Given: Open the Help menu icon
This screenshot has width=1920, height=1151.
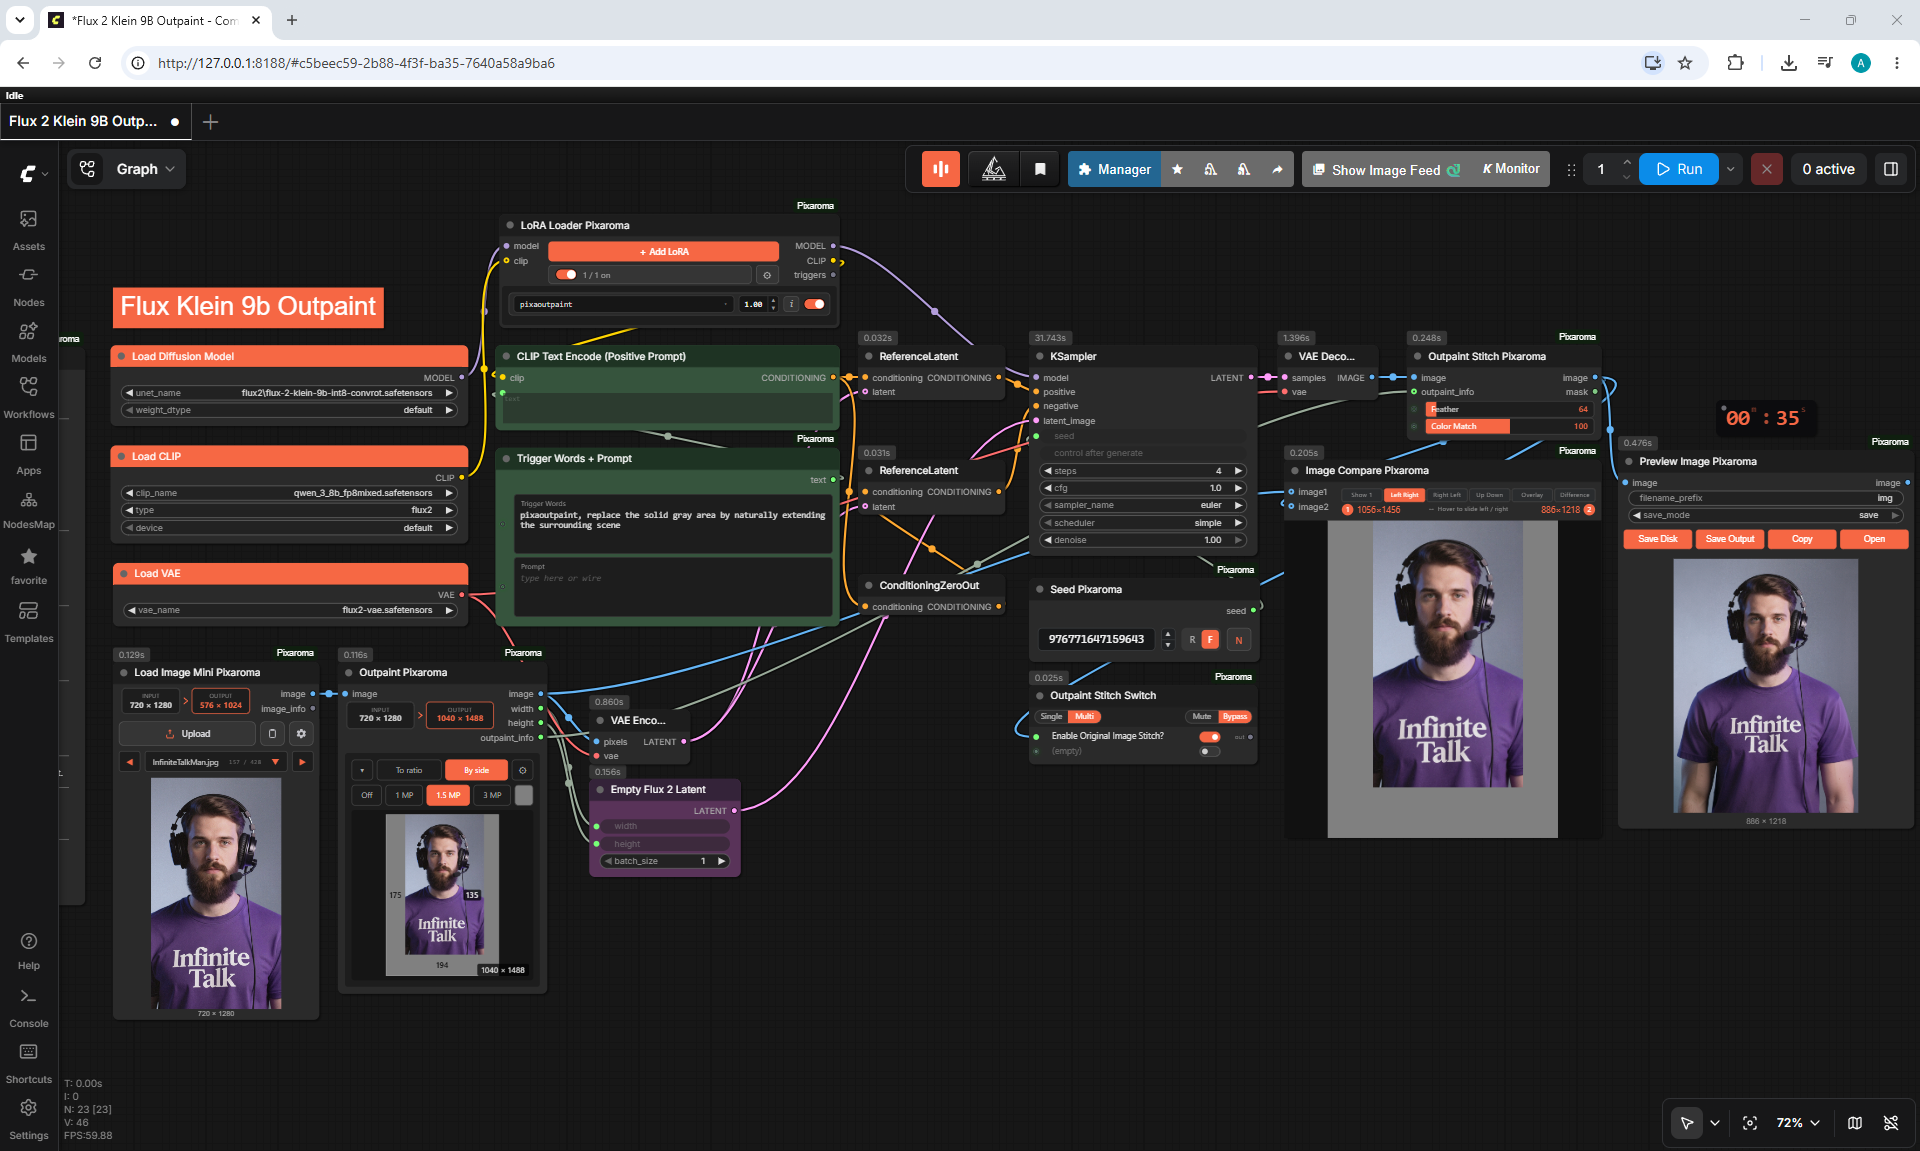Looking at the screenshot, I should (29, 951).
